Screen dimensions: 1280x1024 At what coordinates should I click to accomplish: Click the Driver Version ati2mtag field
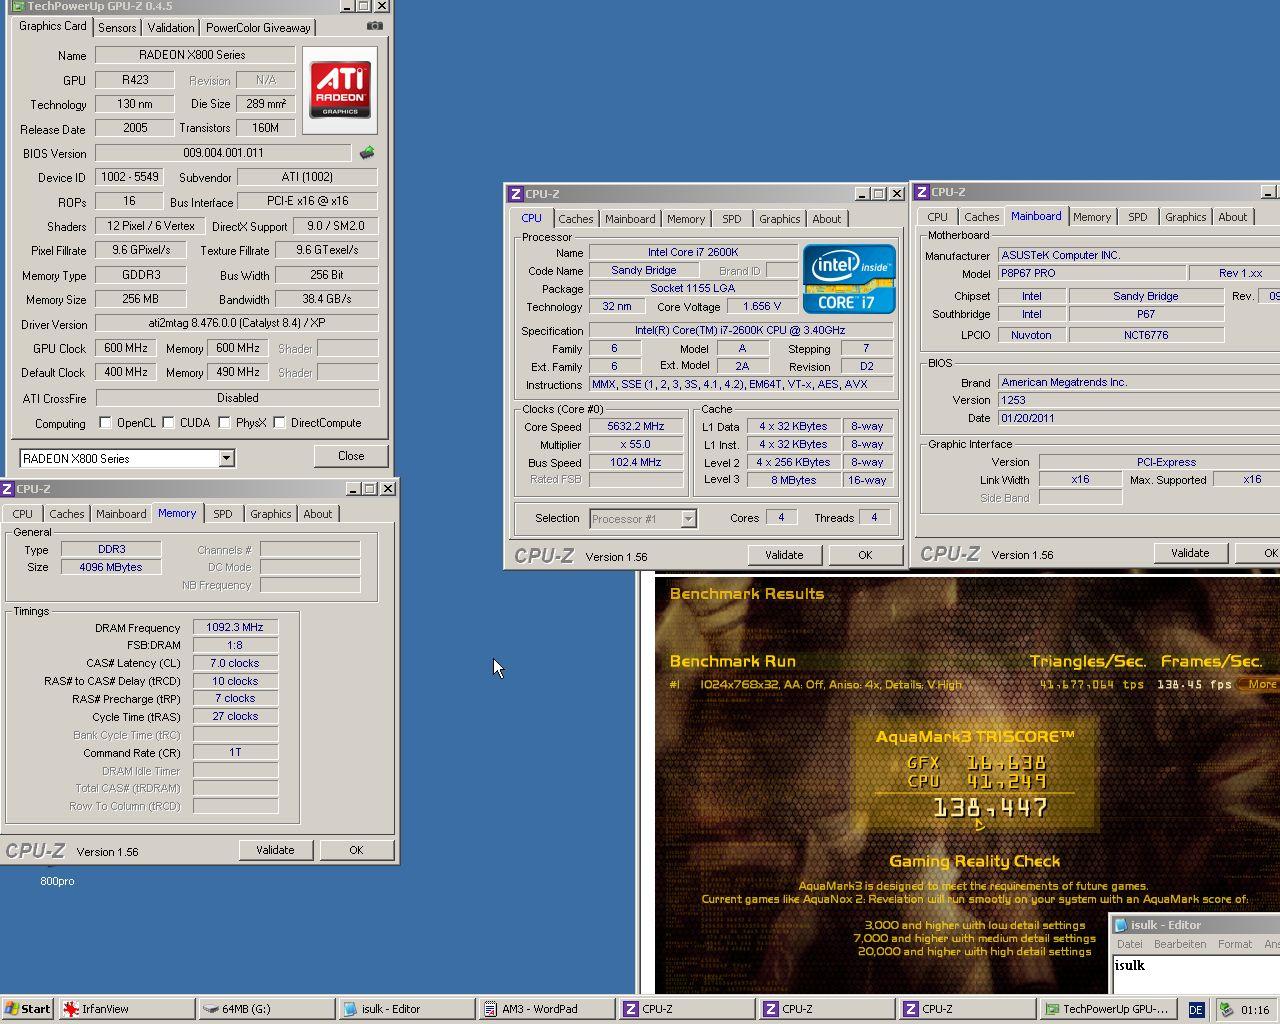[237, 323]
